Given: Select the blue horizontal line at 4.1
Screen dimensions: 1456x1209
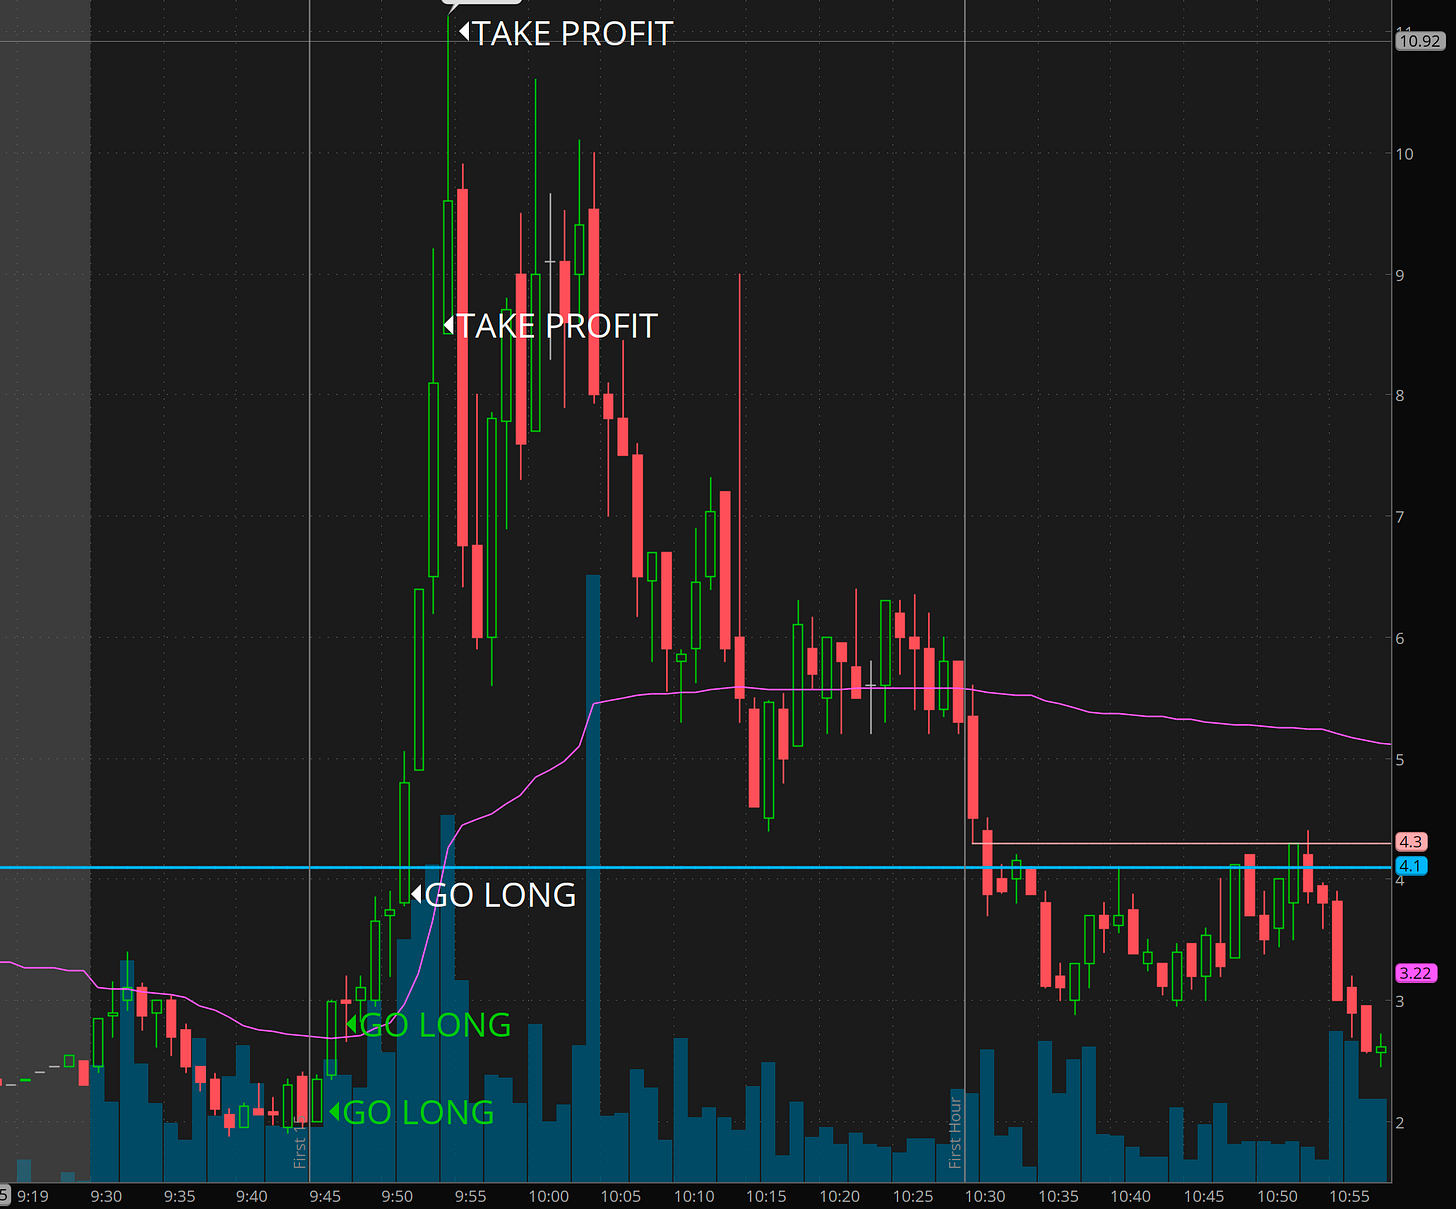Looking at the screenshot, I should pos(696,867).
